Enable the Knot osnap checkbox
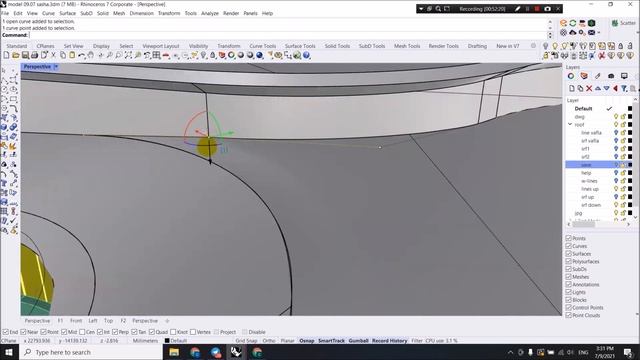This screenshot has width=640, height=360. point(173,332)
